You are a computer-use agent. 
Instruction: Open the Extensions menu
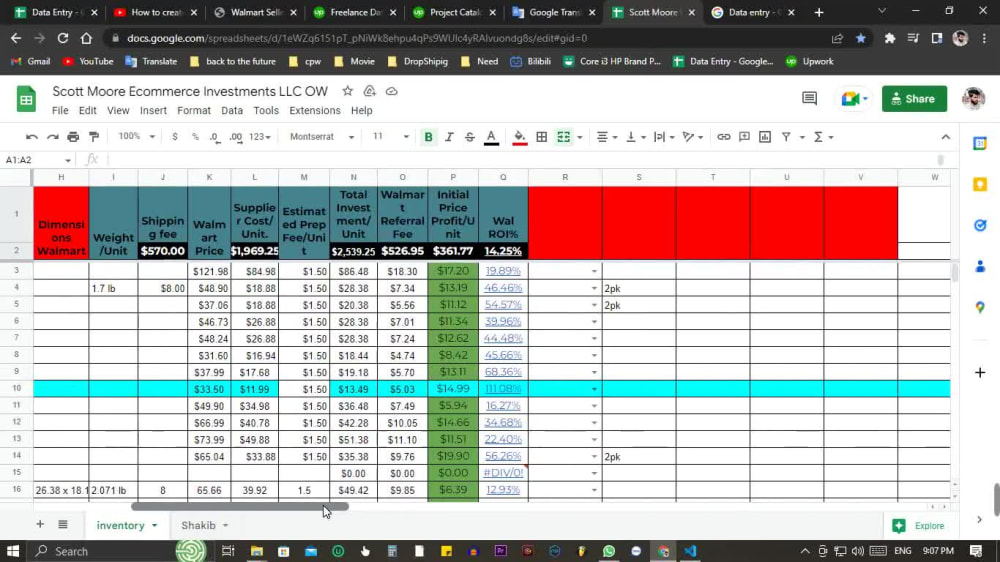point(314,110)
